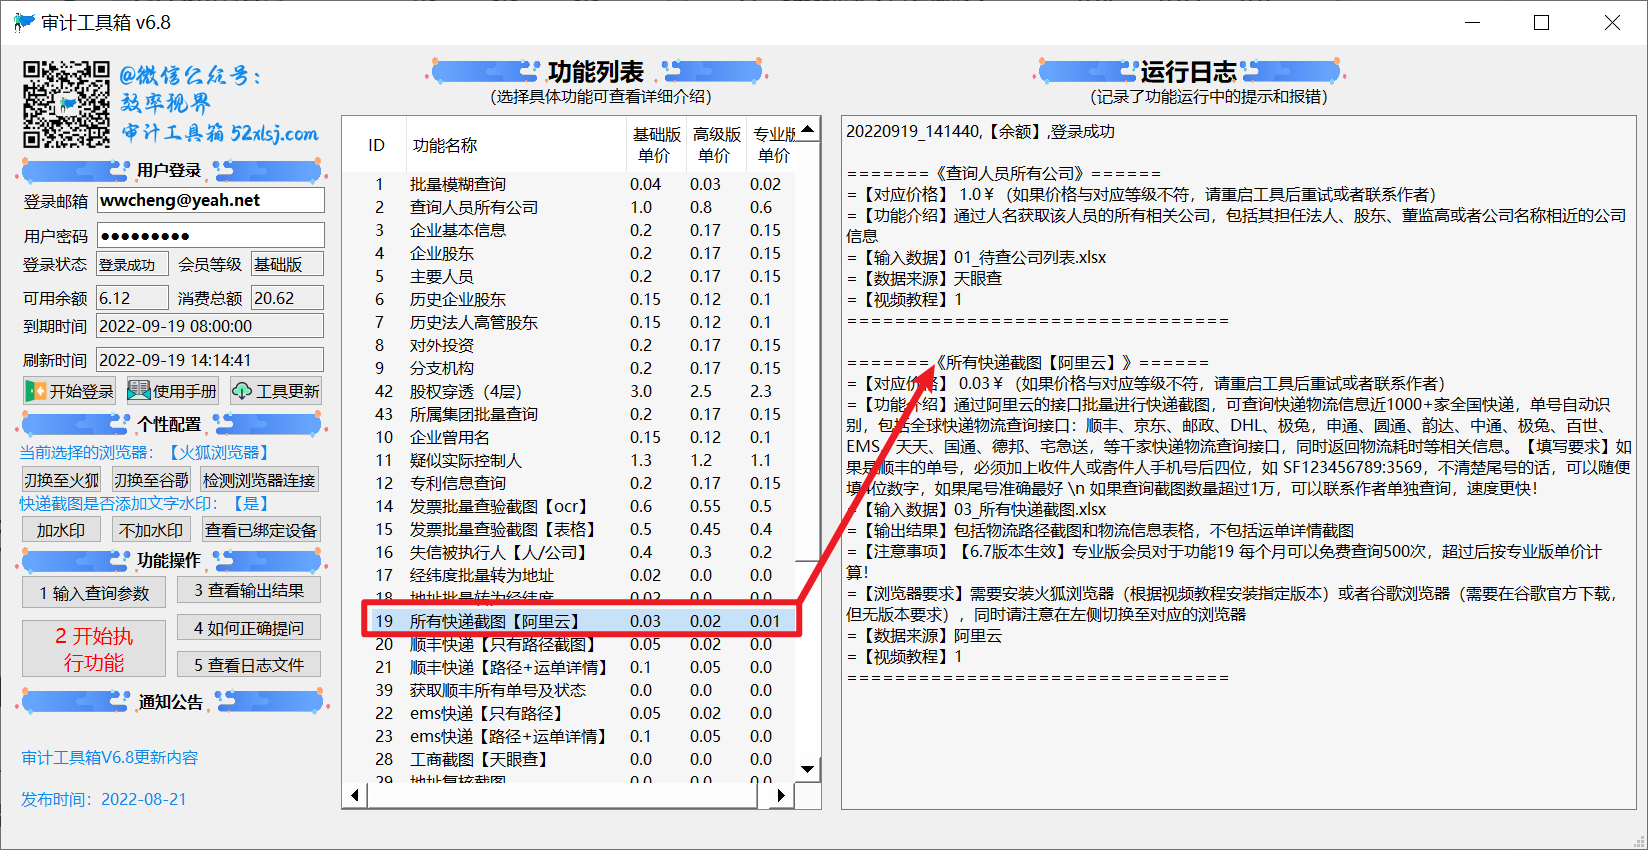Select row 8 对外投资
Image resolution: width=1648 pixels, height=850 pixels.
(x=570, y=345)
